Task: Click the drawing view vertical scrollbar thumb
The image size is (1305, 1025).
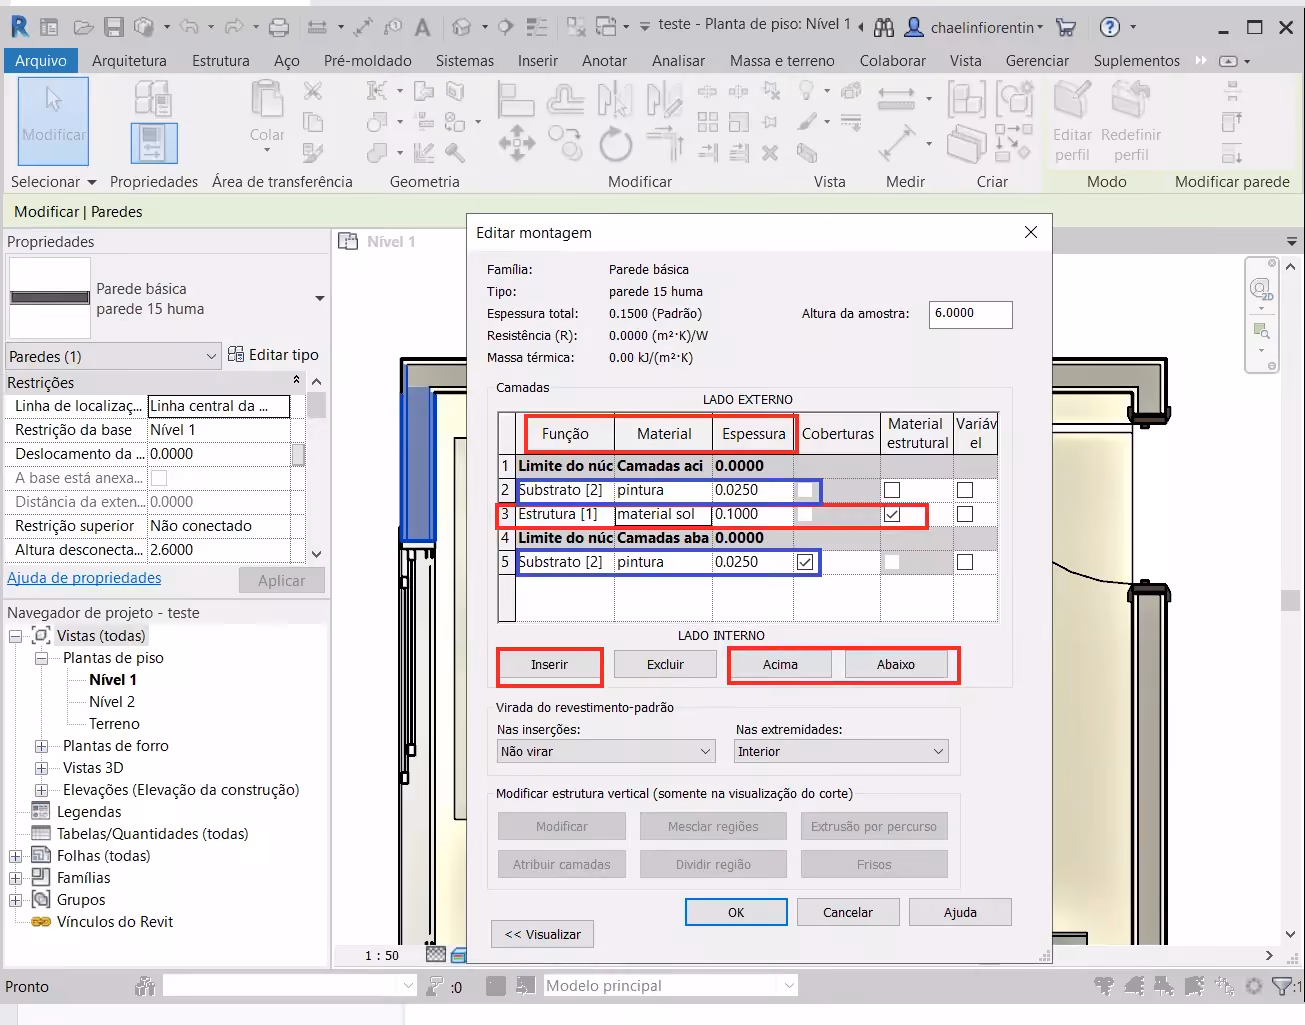Action: pos(1290,600)
